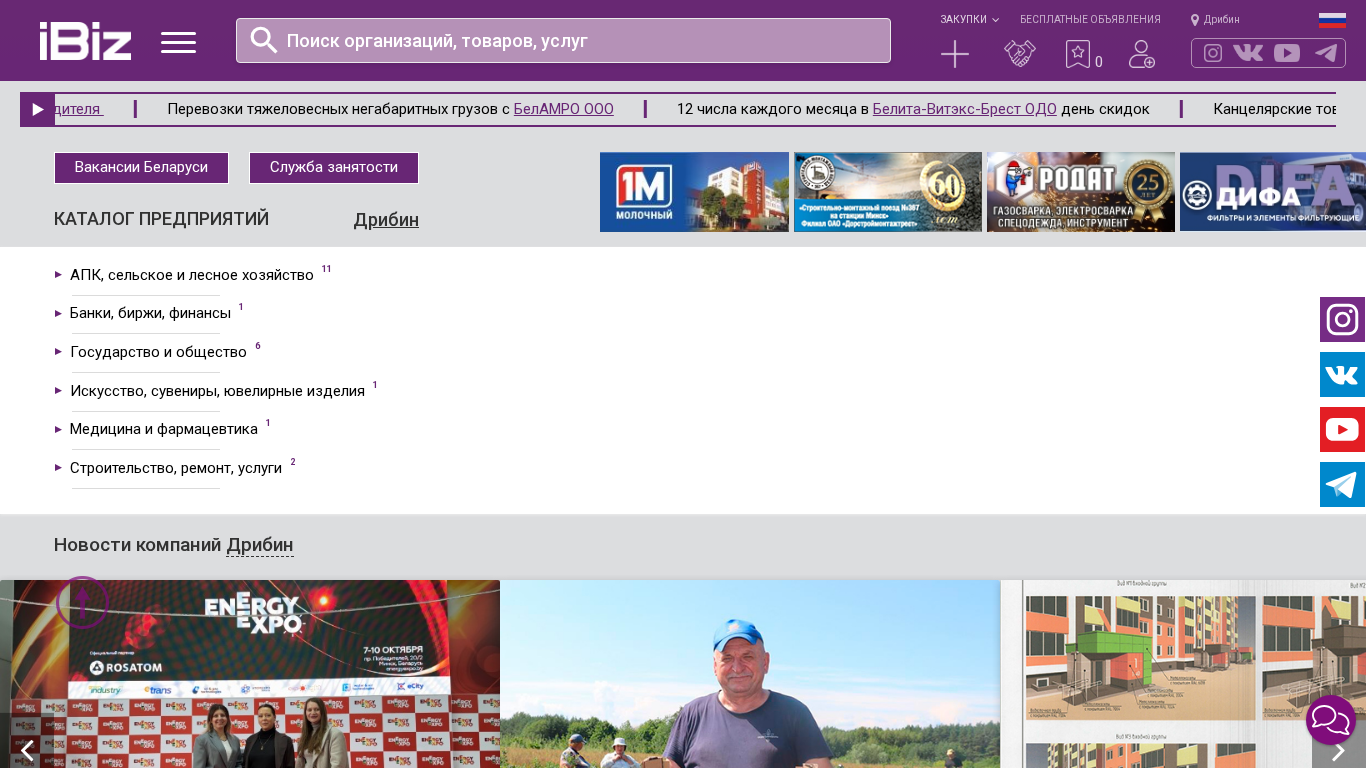Open the chat bubble widget

1331,720
